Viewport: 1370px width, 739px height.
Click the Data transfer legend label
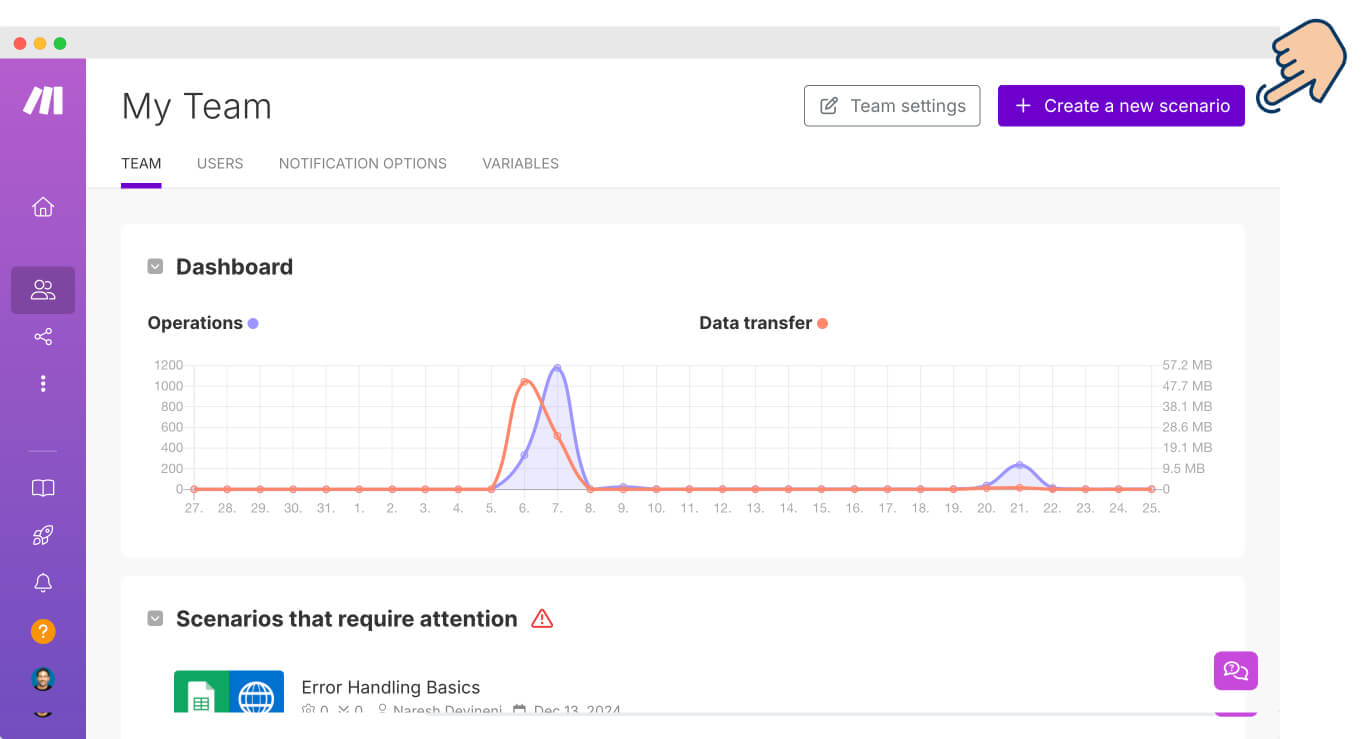point(756,323)
